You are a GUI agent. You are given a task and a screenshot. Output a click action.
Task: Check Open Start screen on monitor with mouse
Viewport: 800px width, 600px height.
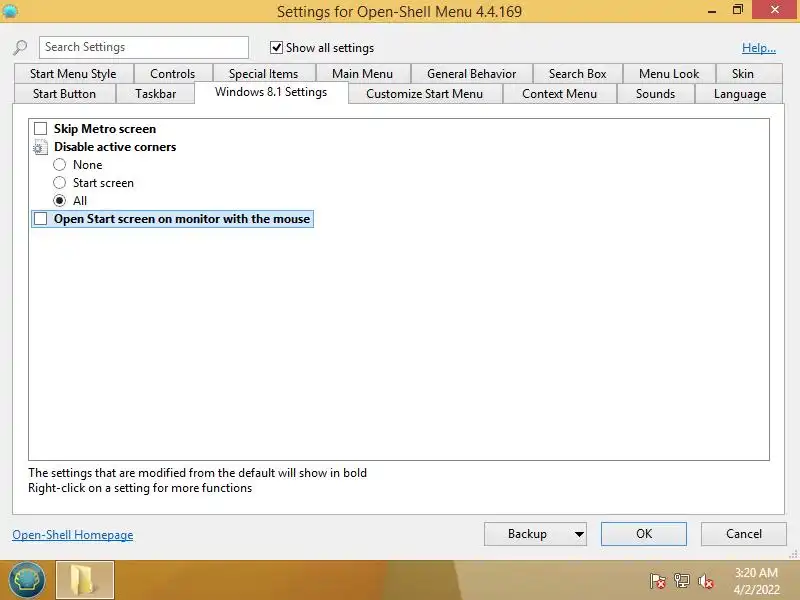(x=40, y=219)
